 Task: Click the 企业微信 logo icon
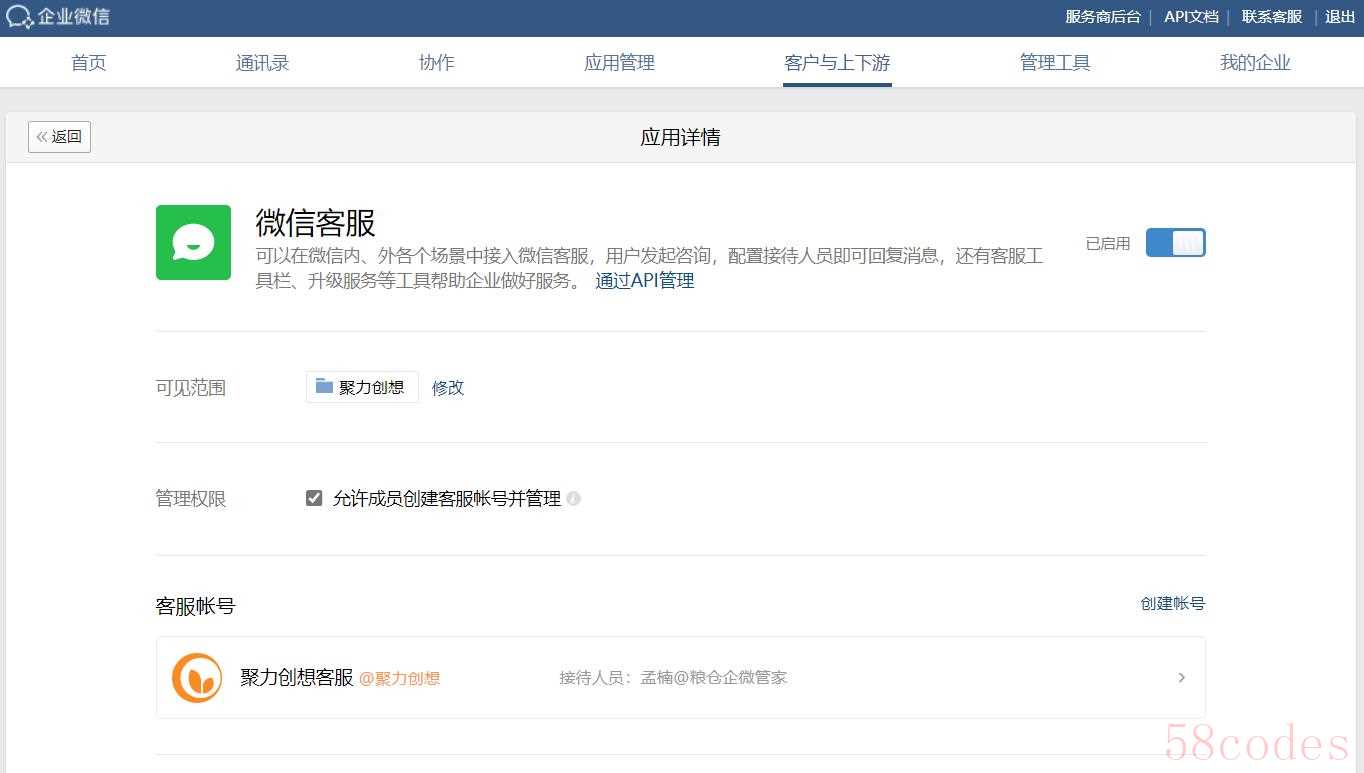[20, 17]
